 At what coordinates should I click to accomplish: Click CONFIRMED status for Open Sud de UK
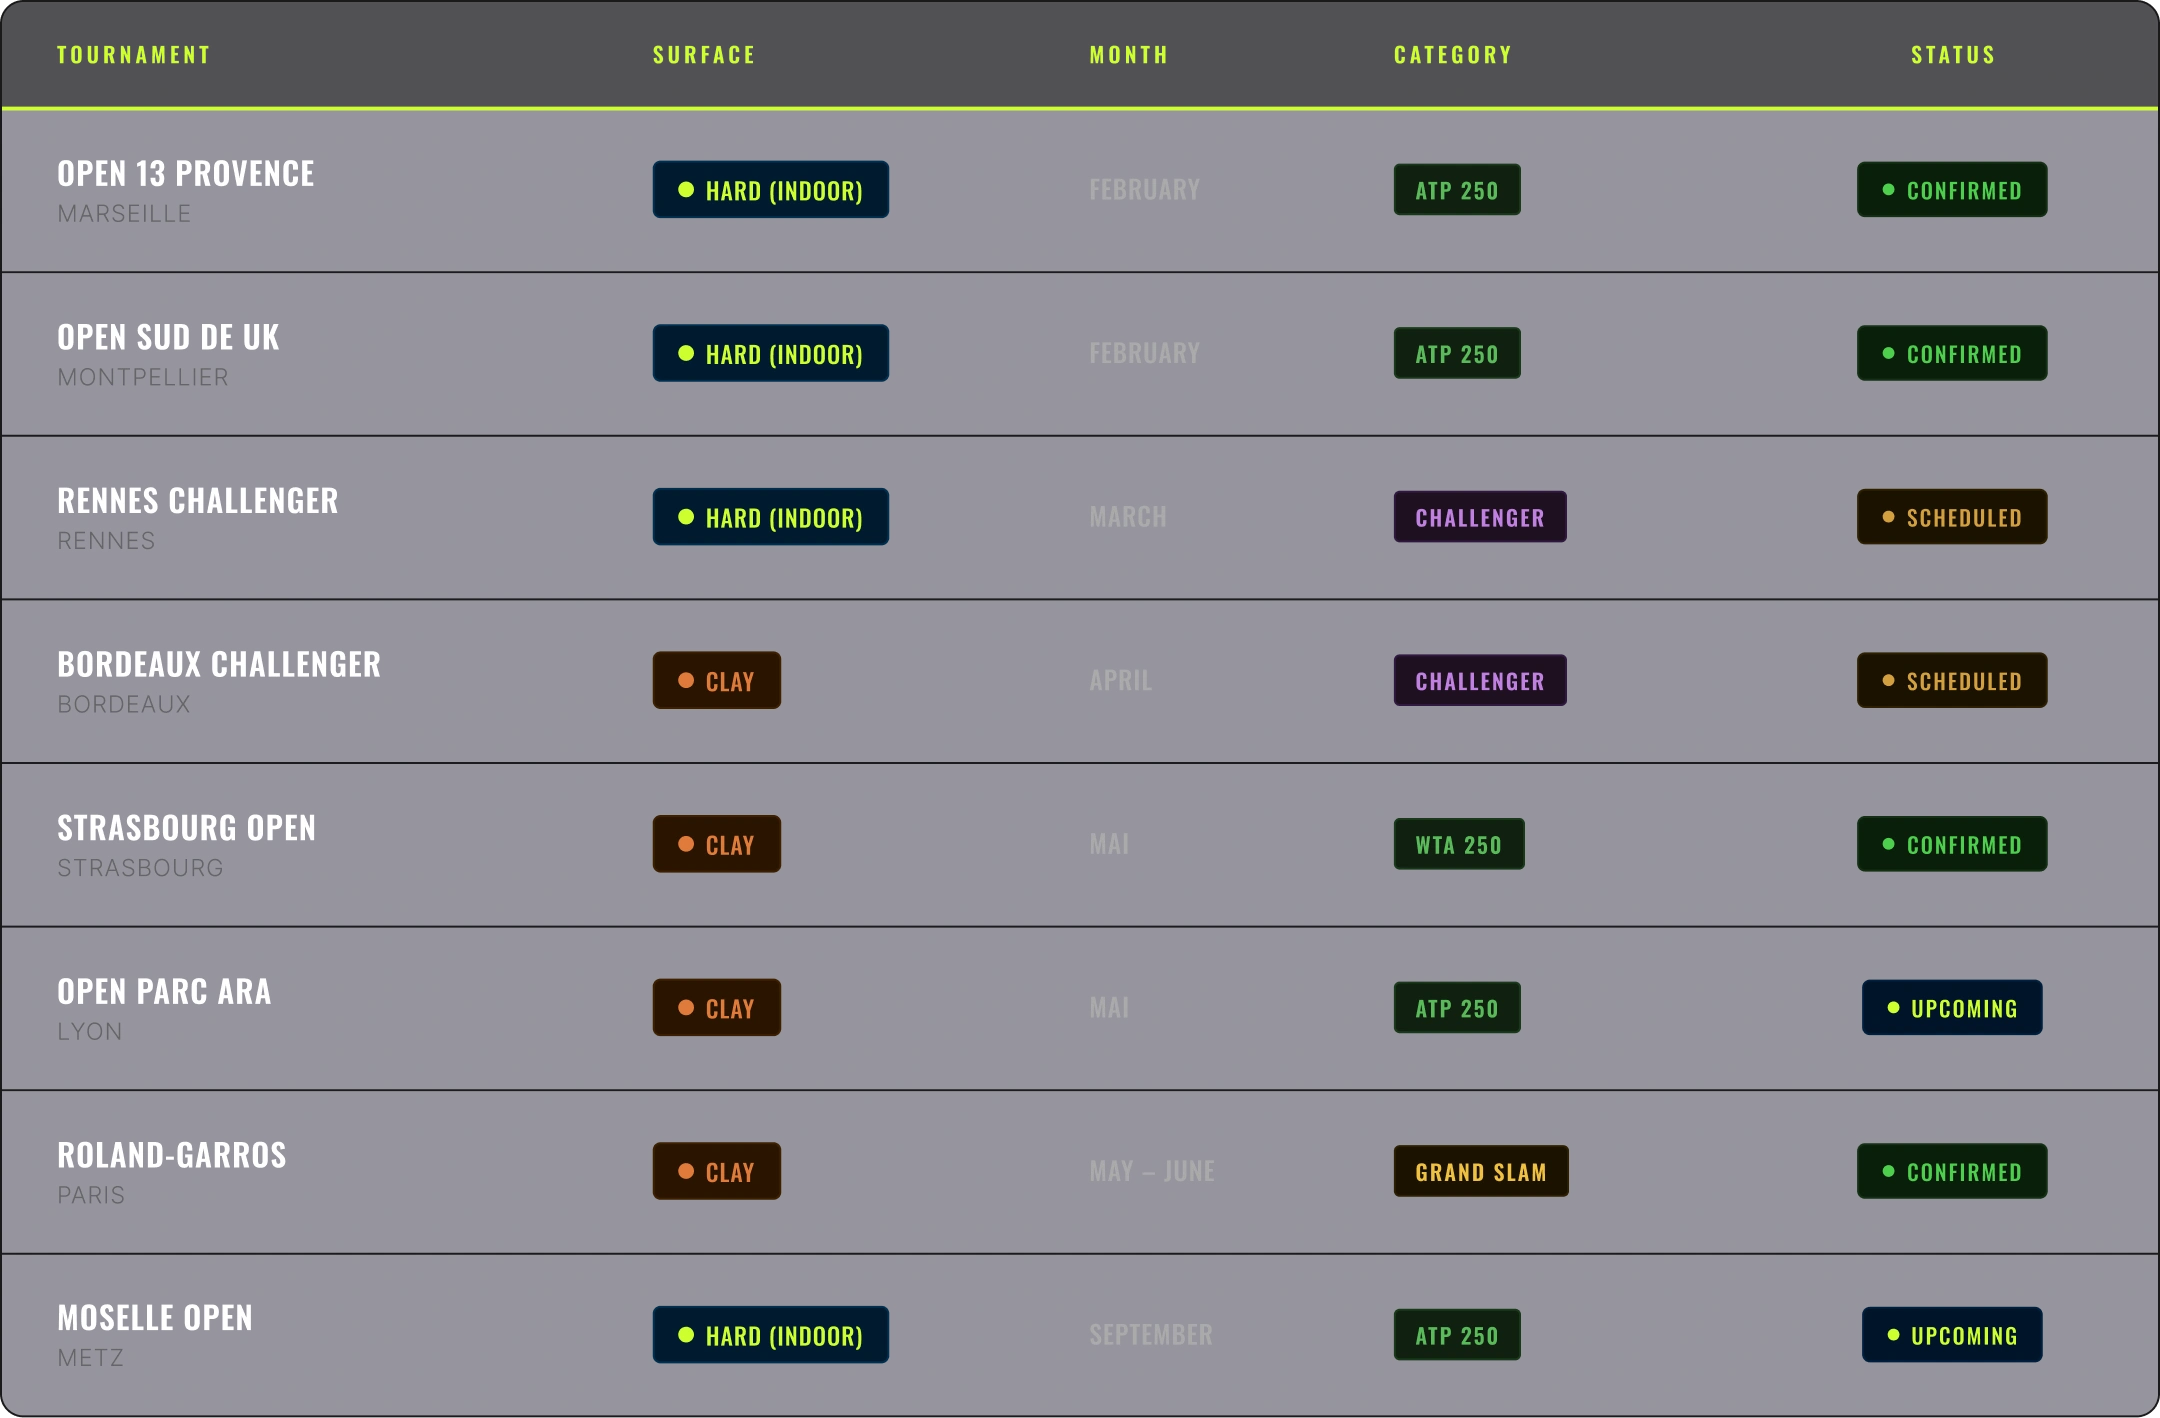(x=1952, y=353)
